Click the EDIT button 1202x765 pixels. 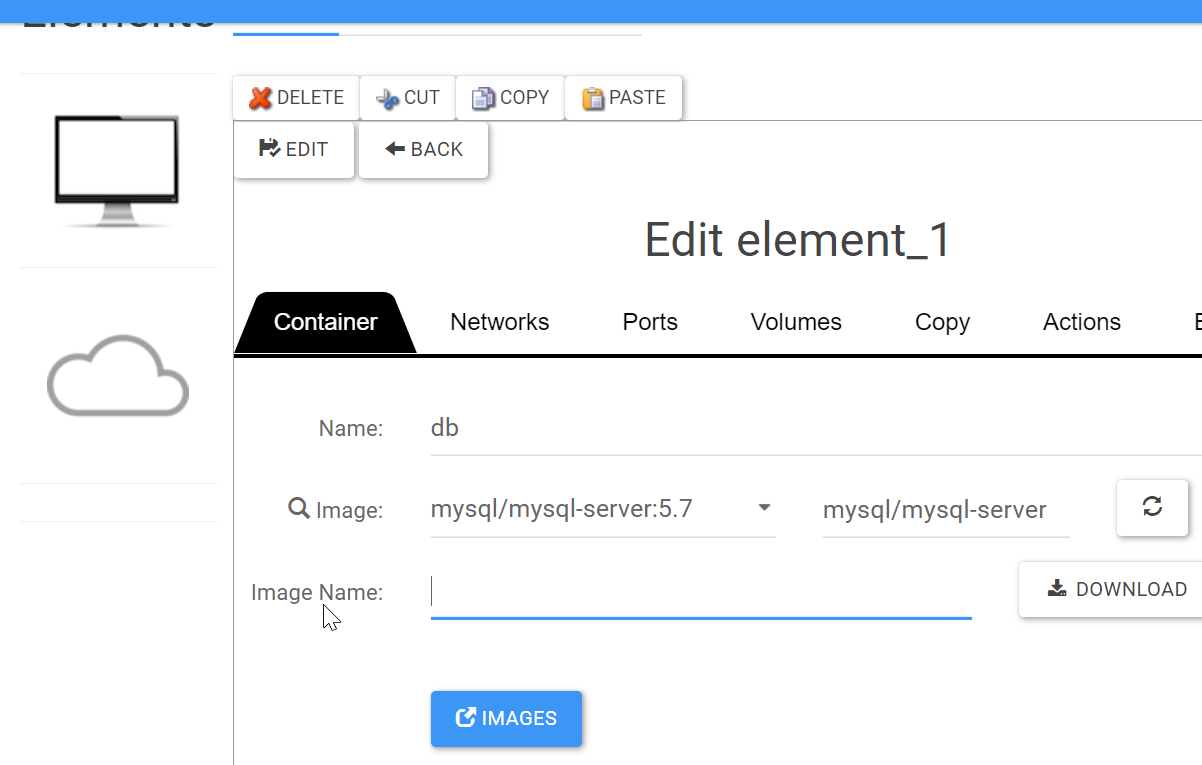click(294, 150)
